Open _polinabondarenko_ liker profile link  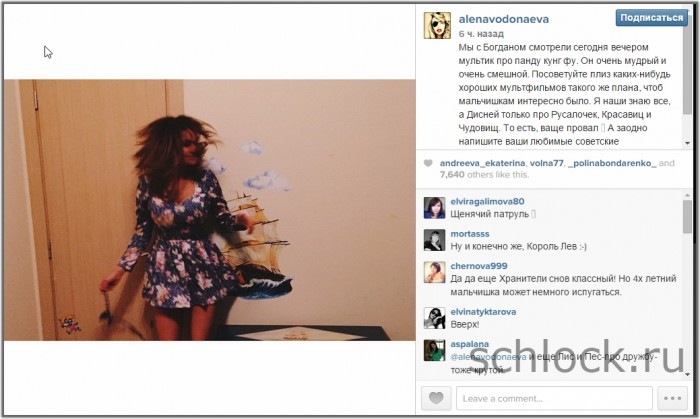[x=612, y=163]
